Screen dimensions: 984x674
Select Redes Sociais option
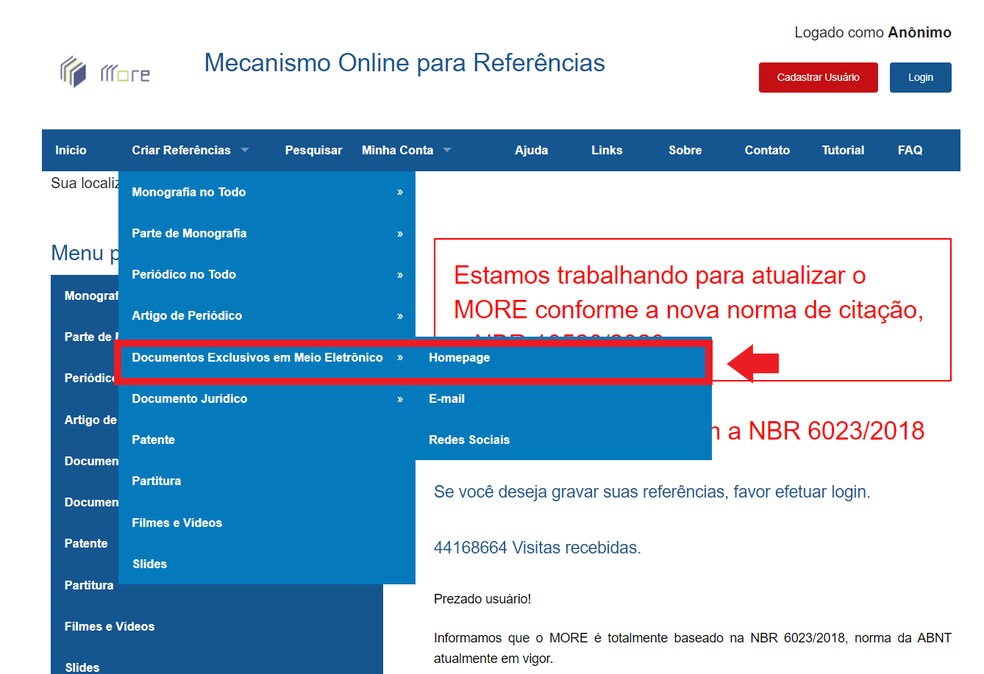[468, 440]
